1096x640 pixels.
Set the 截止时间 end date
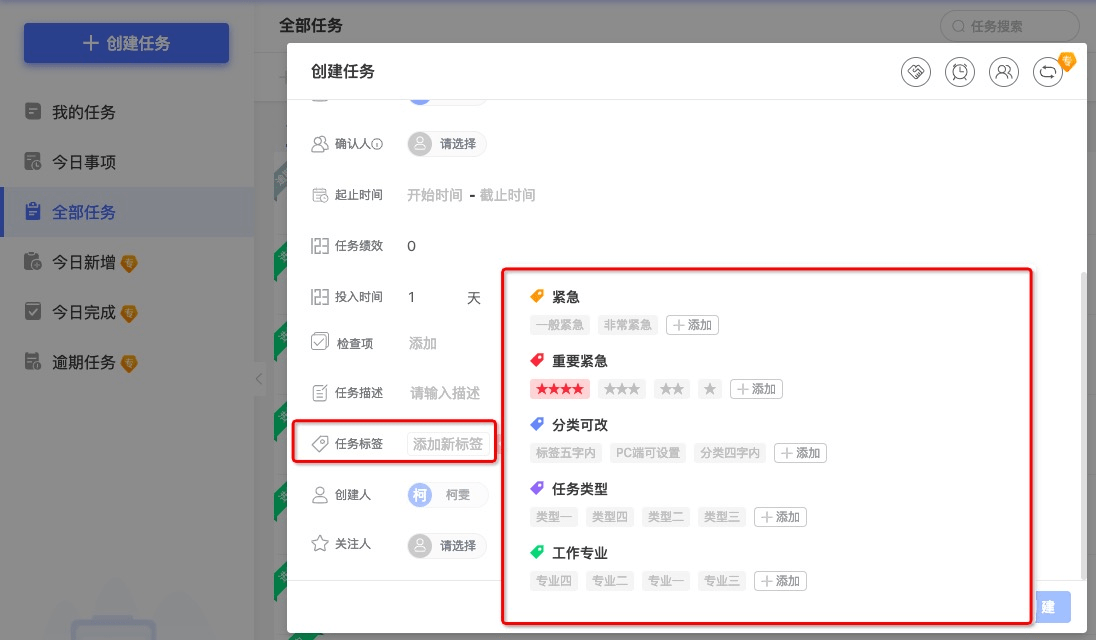(x=507, y=195)
